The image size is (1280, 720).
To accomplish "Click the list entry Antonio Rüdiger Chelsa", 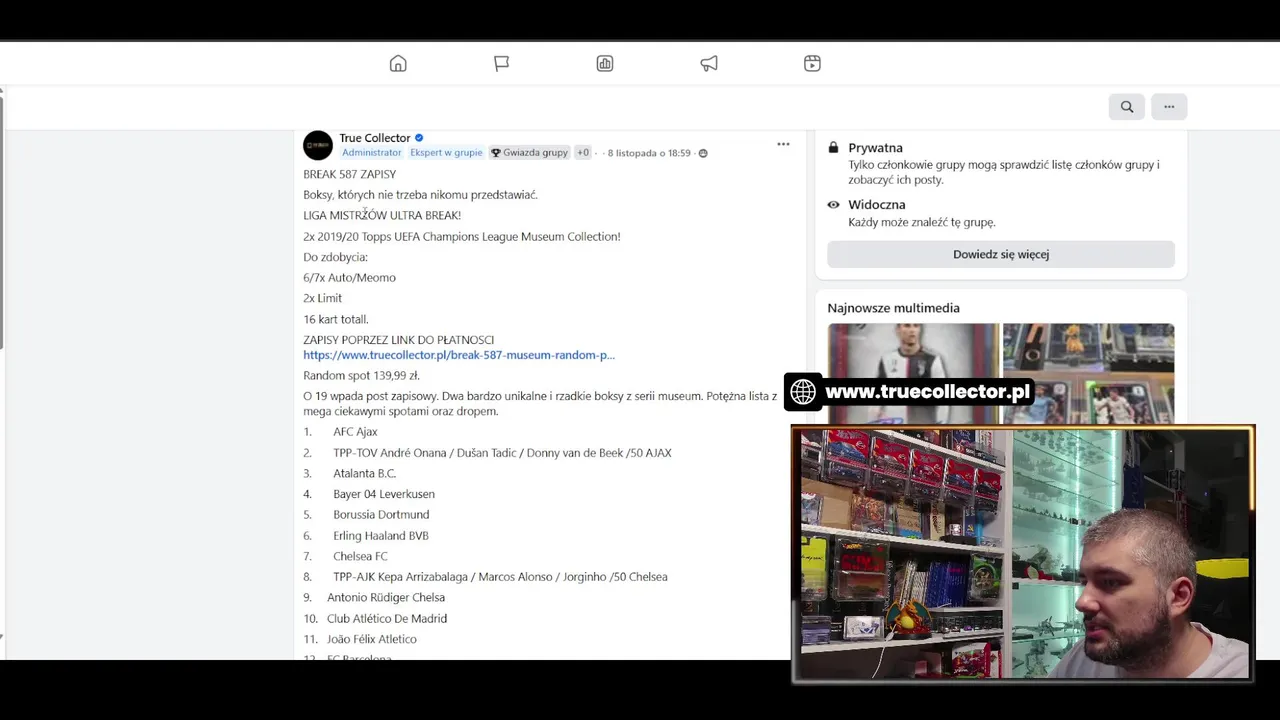I will pyautogui.click(x=386, y=598).
